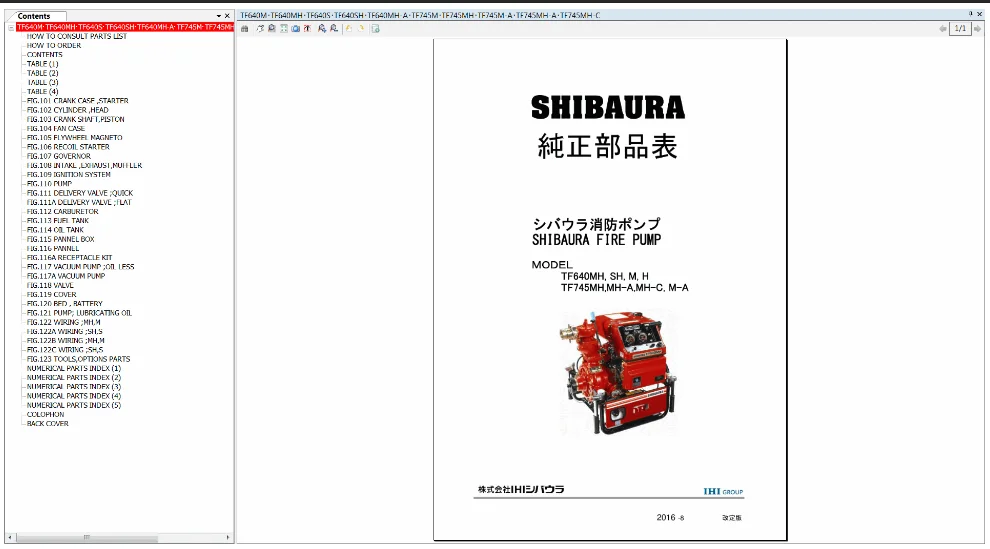The width and height of the screenshot is (990, 549).
Task: Pin the document viewer pane
Action: pos(970,14)
